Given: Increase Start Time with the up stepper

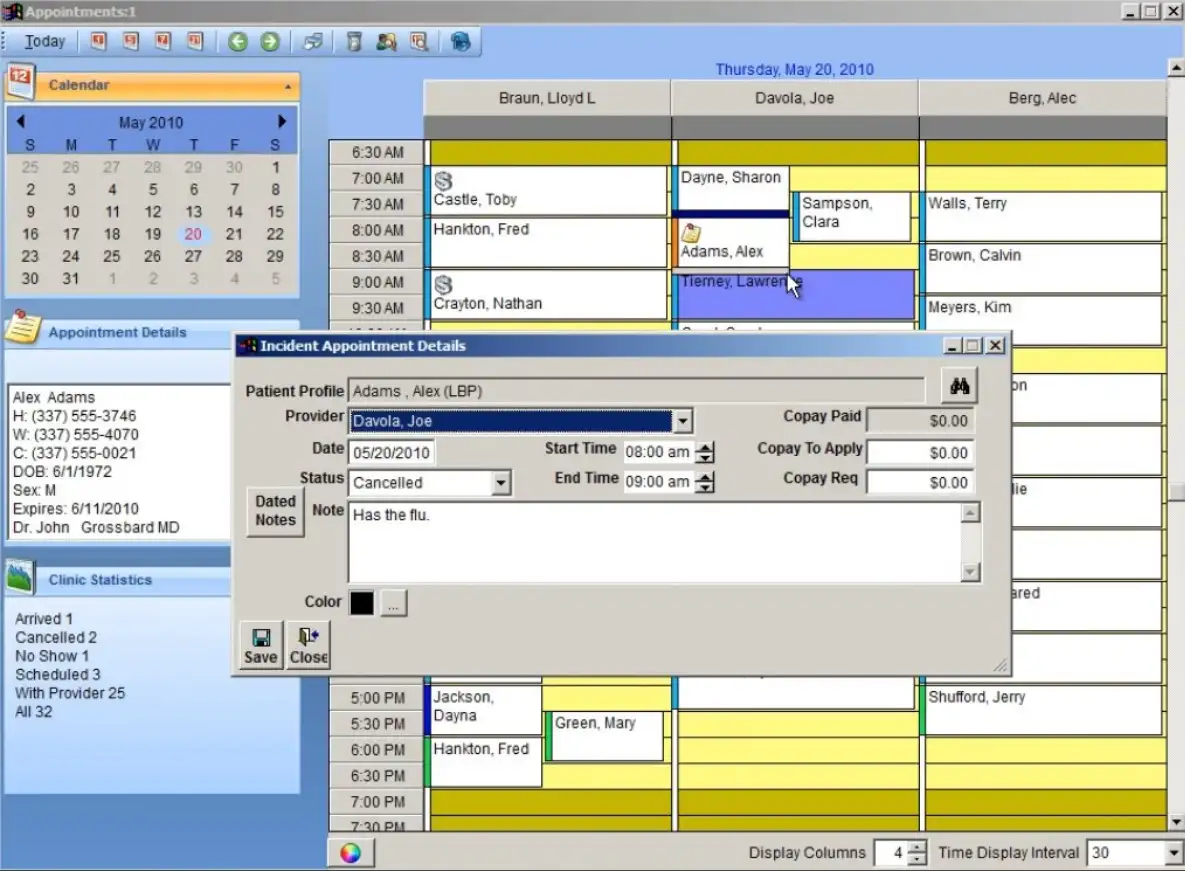Looking at the screenshot, I should point(706,447).
